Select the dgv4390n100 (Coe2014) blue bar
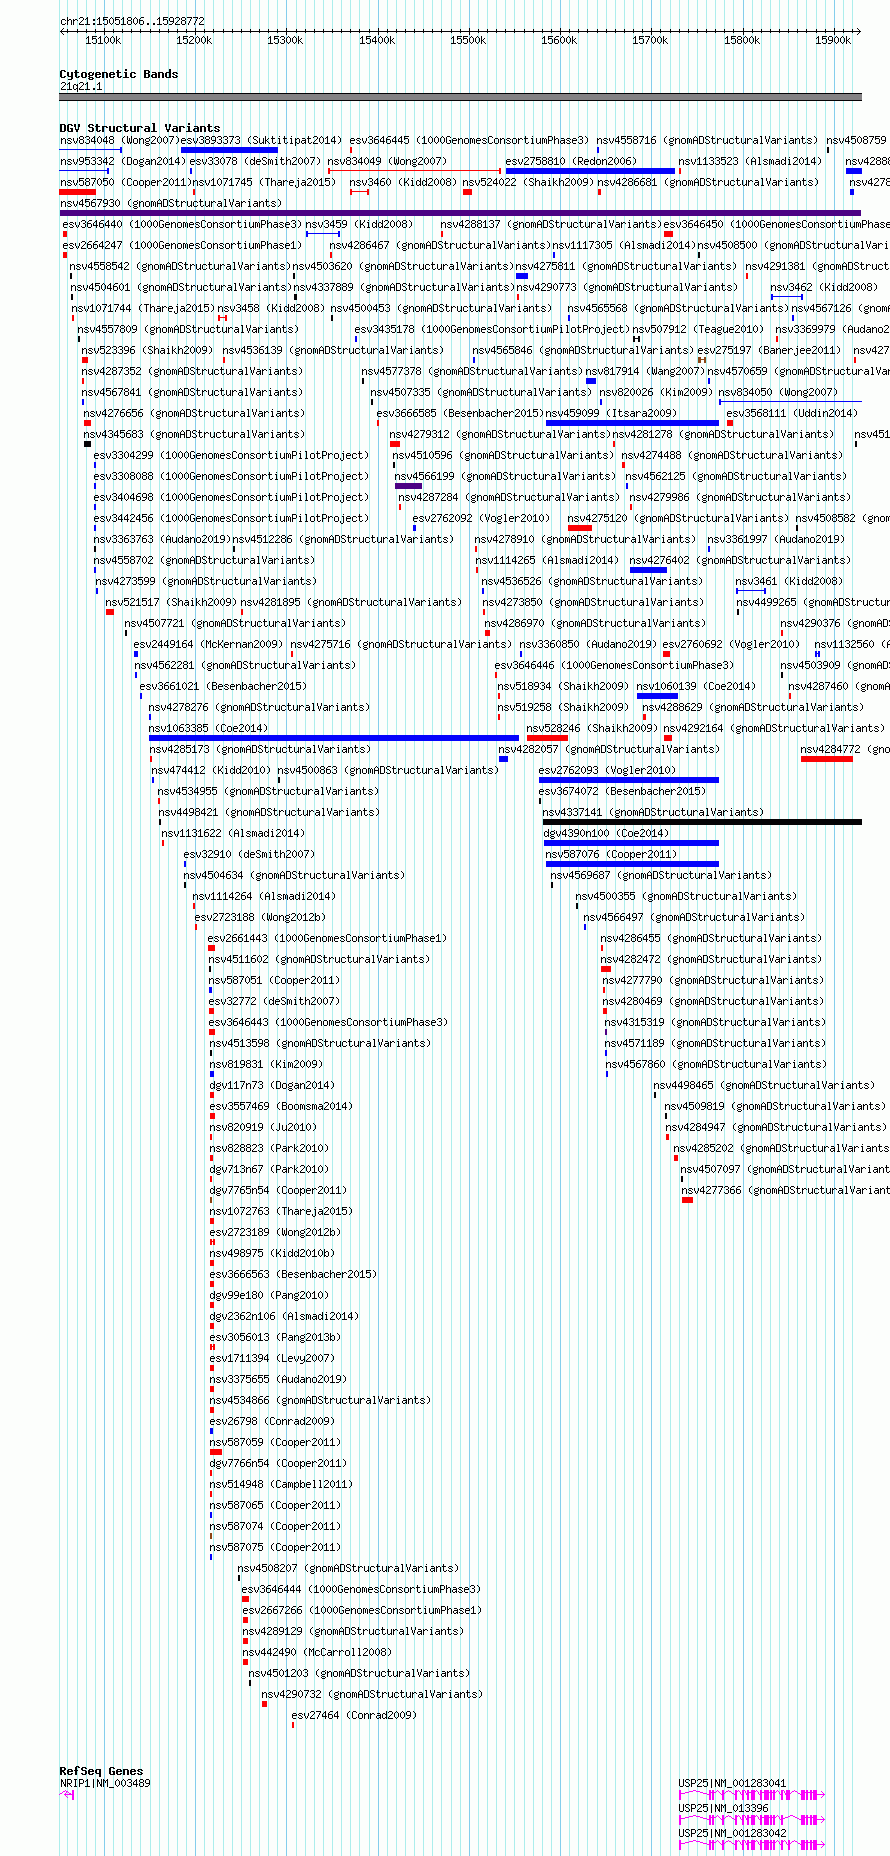 [631, 843]
